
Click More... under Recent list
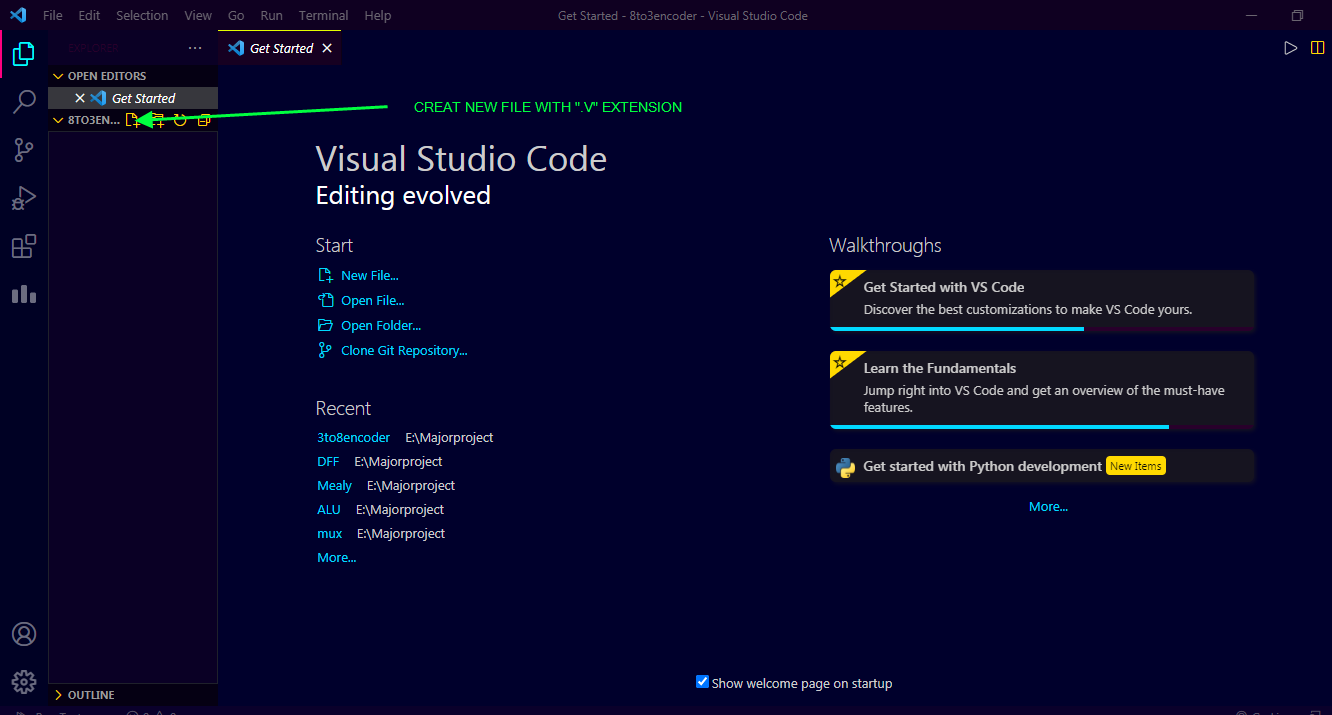tap(337, 557)
